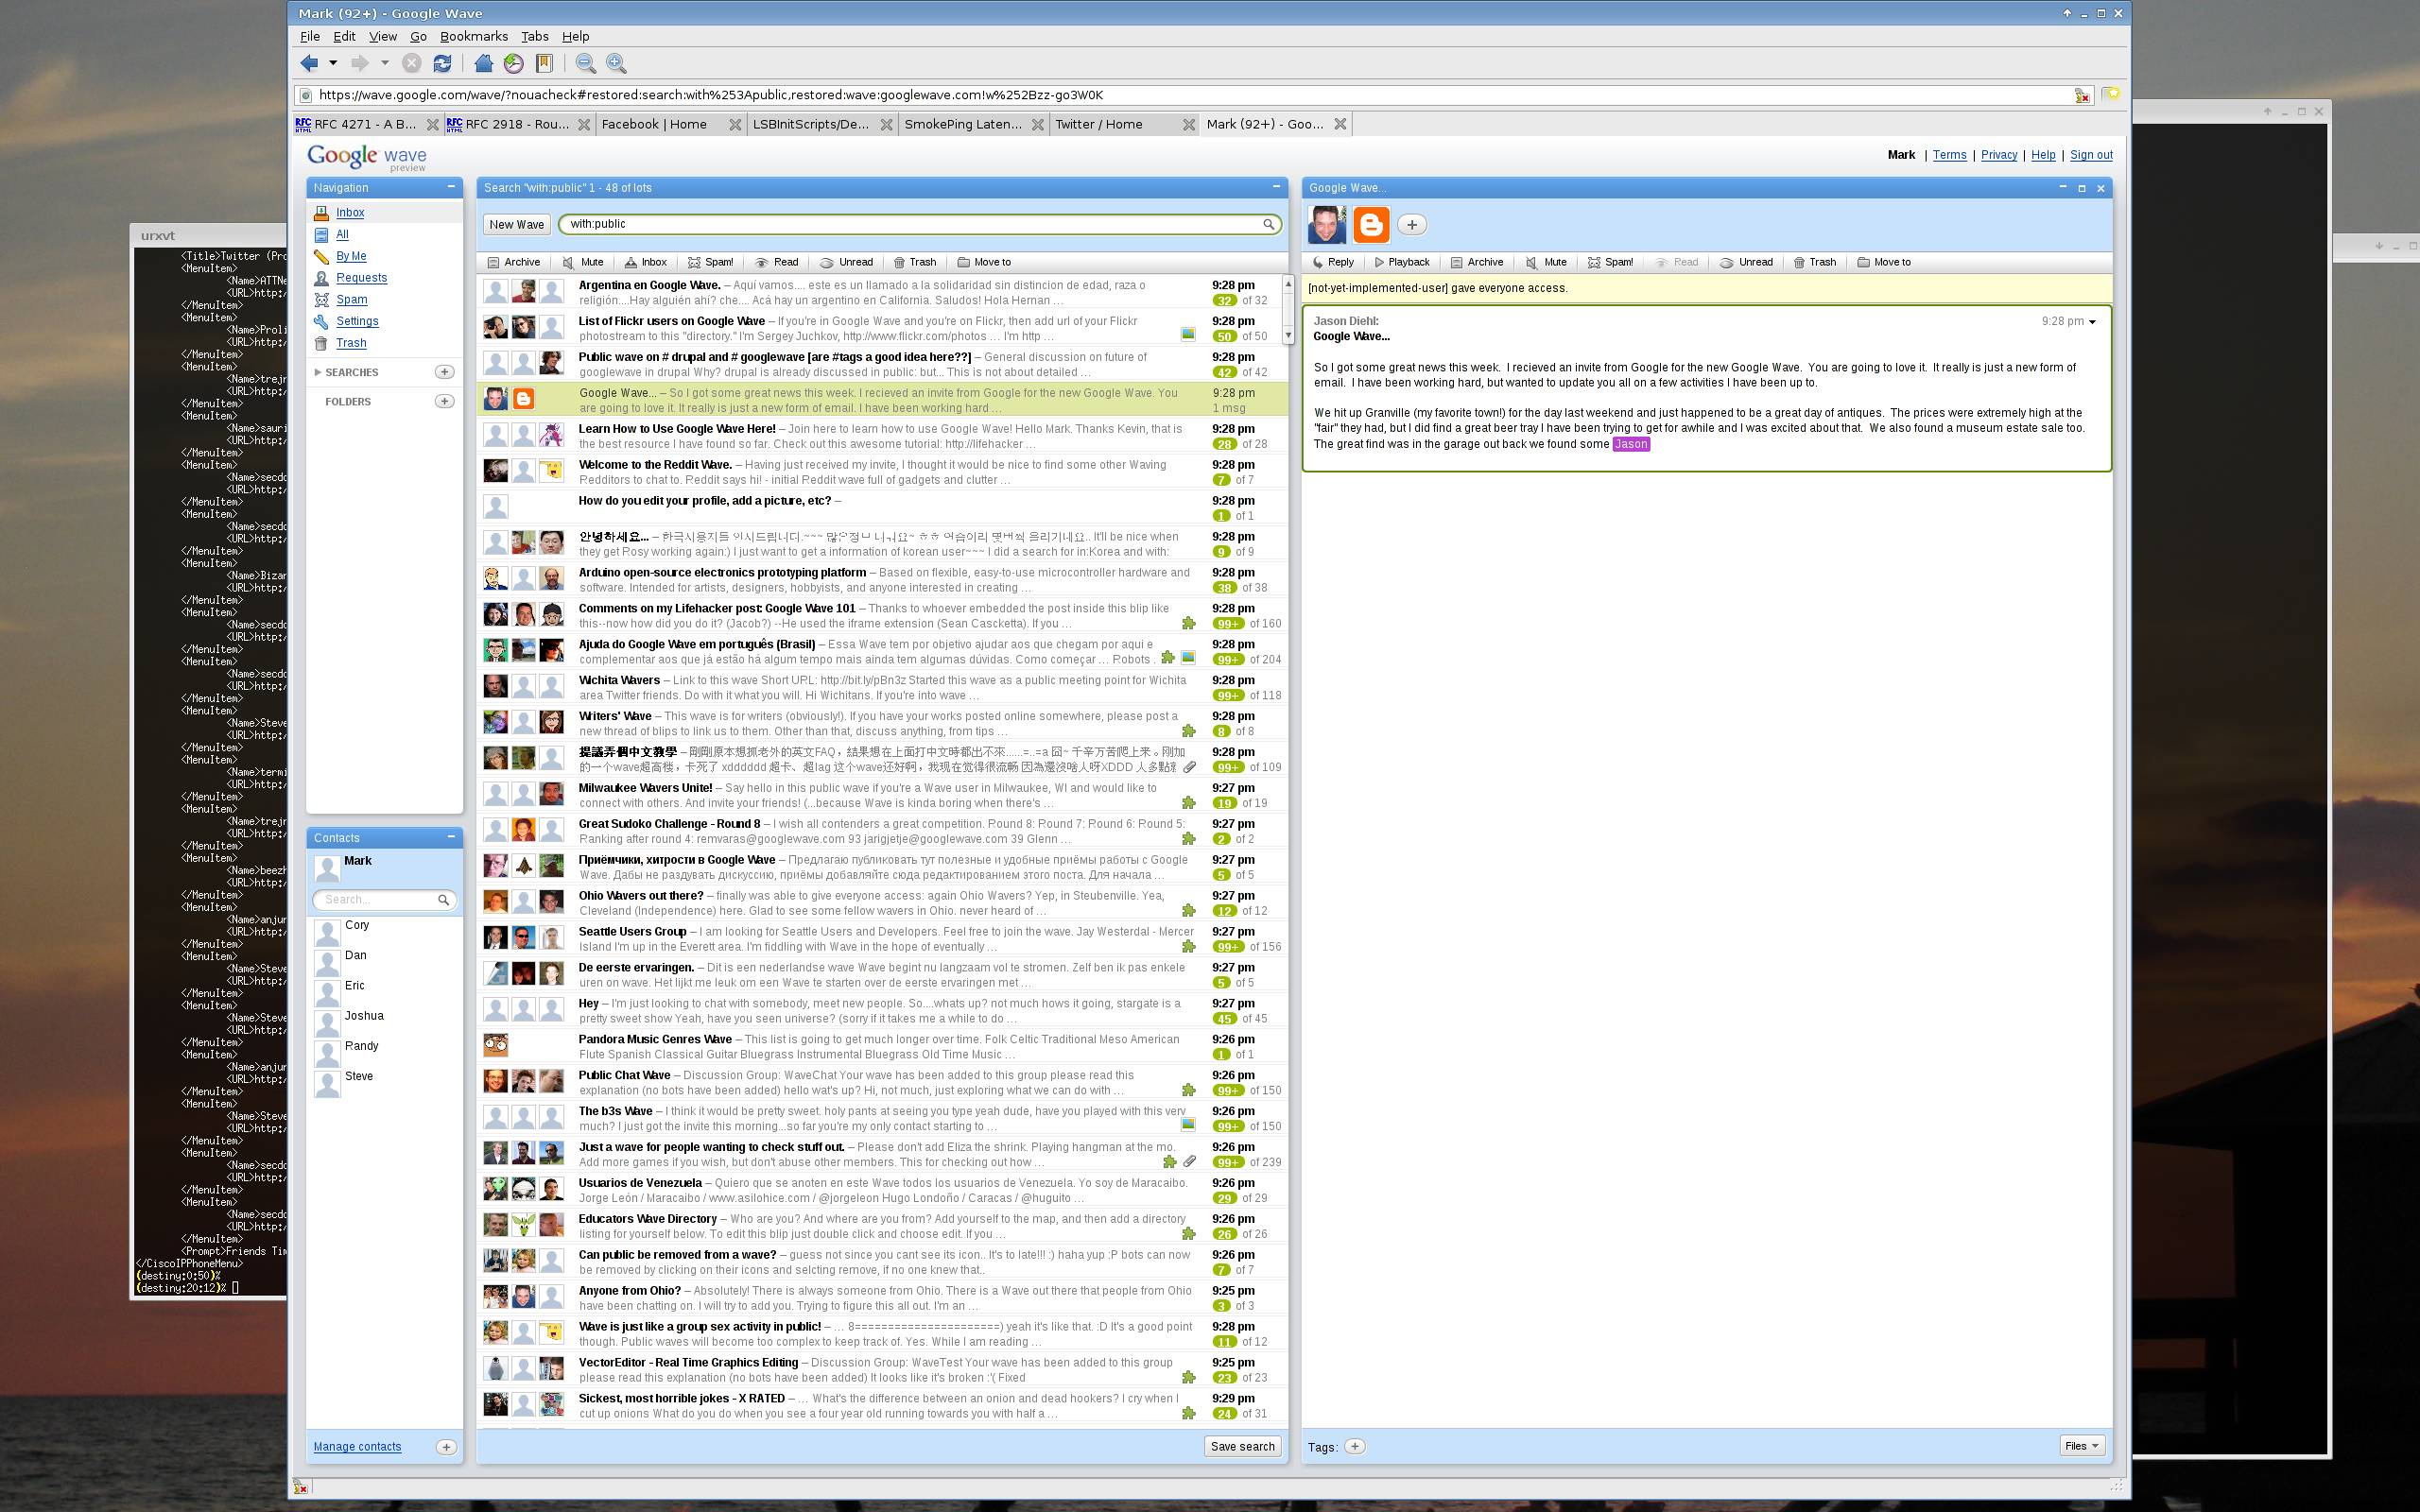
Task: Click the Zoom in magnifier icon
Action: (617, 64)
